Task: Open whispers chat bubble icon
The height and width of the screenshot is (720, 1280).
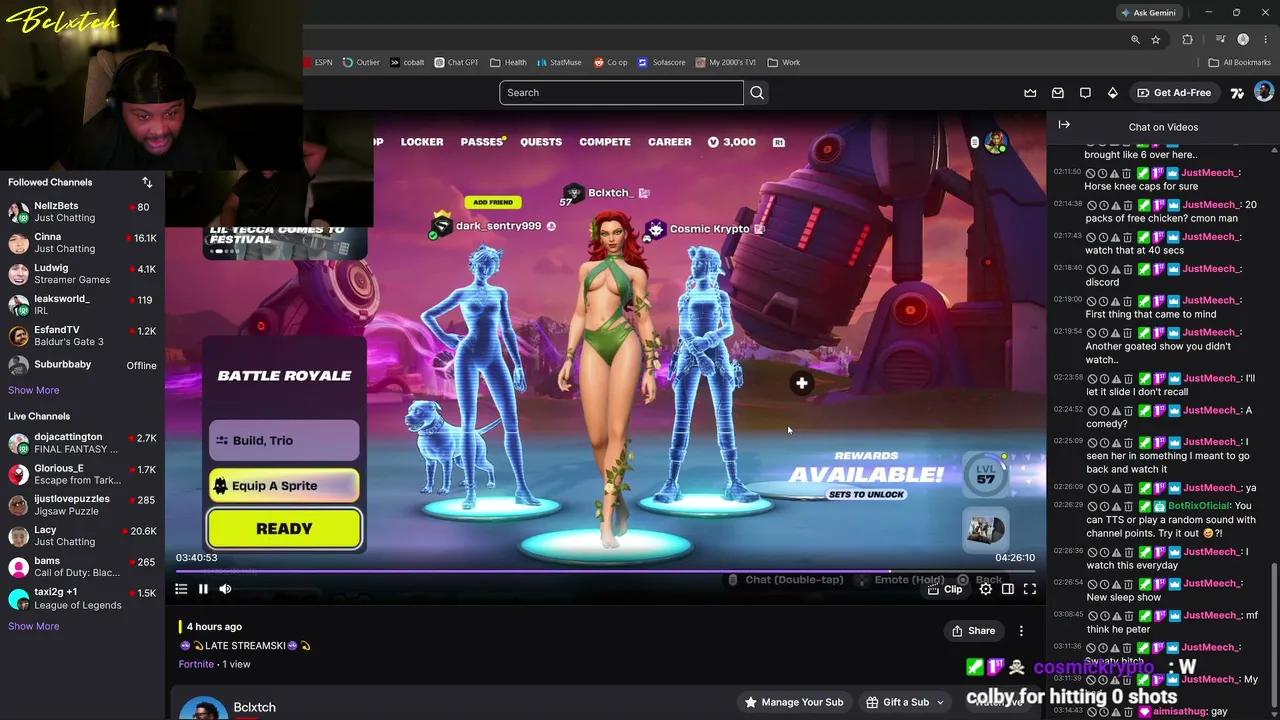Action: coord(1085,93)
